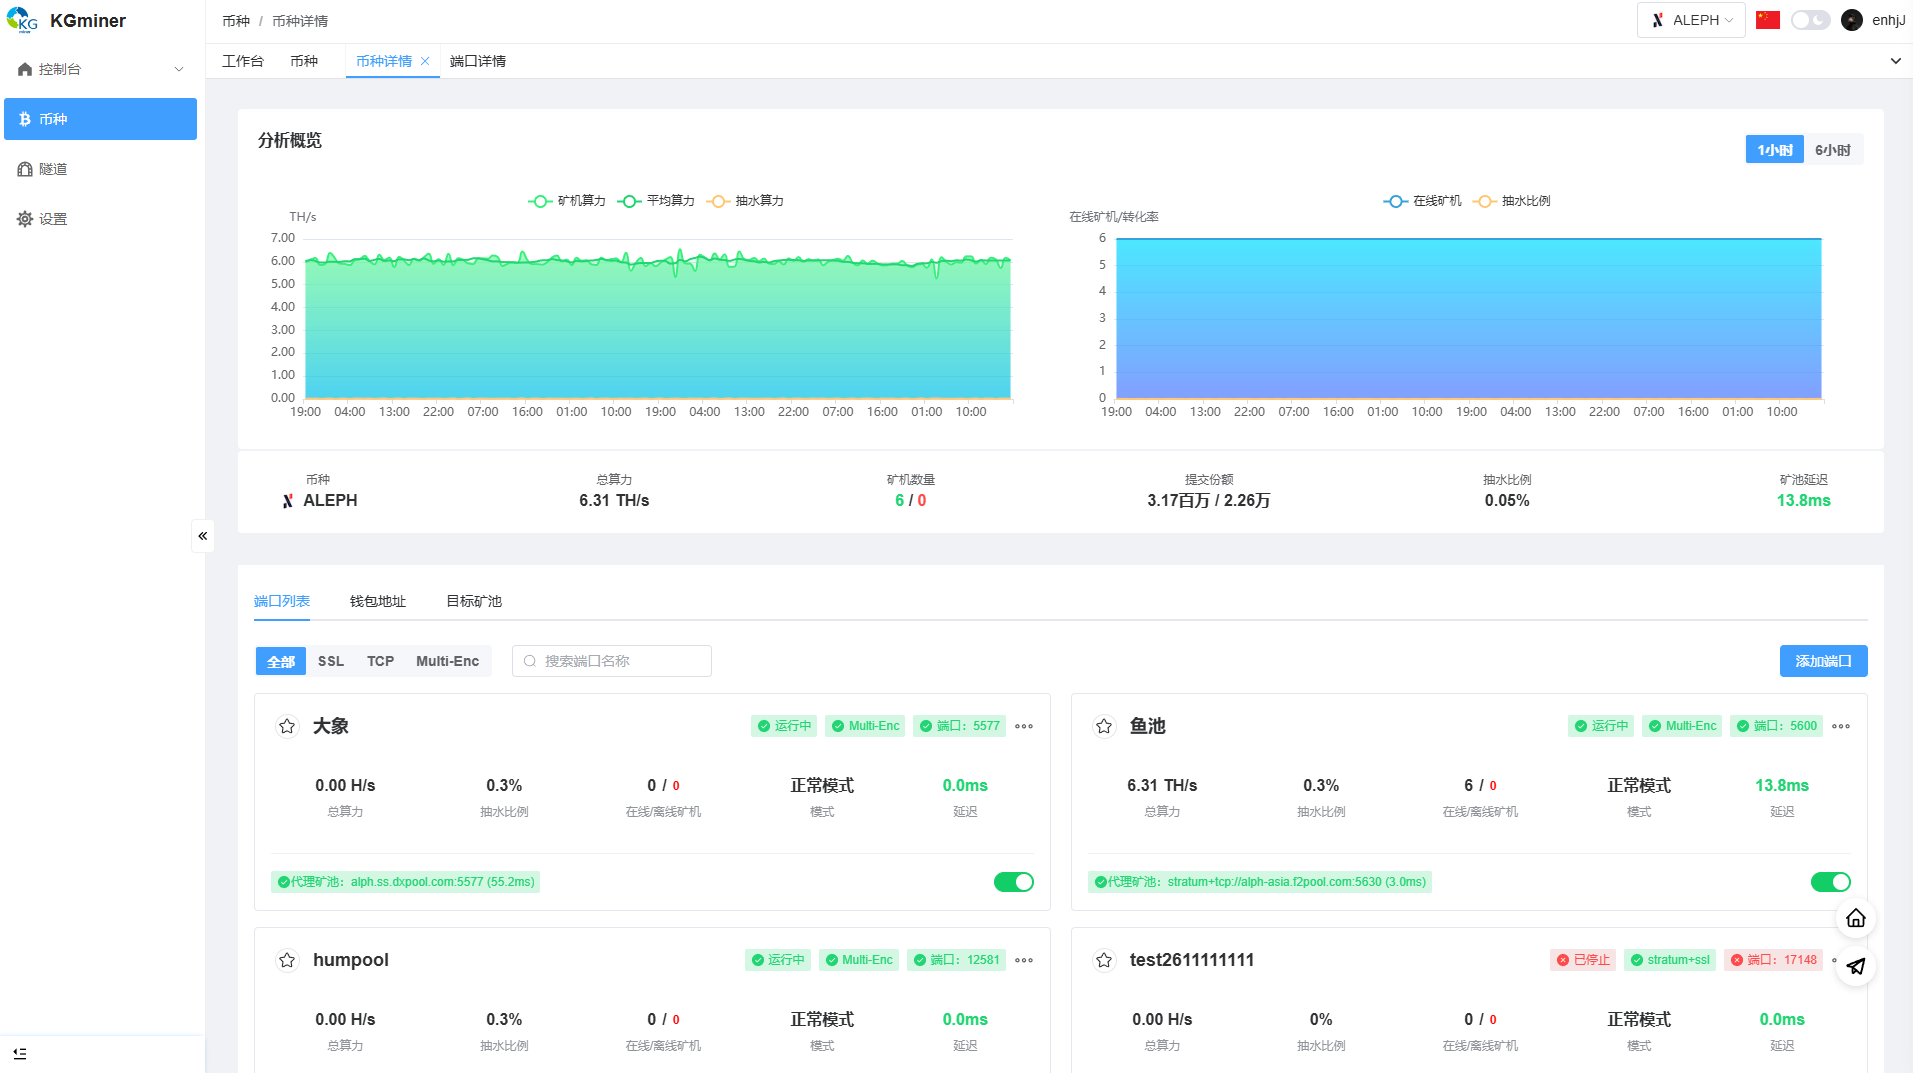This screenshot has height=1073, width=1913.
Task: Disable the 大象 port switch
Action: point(1013,882)
